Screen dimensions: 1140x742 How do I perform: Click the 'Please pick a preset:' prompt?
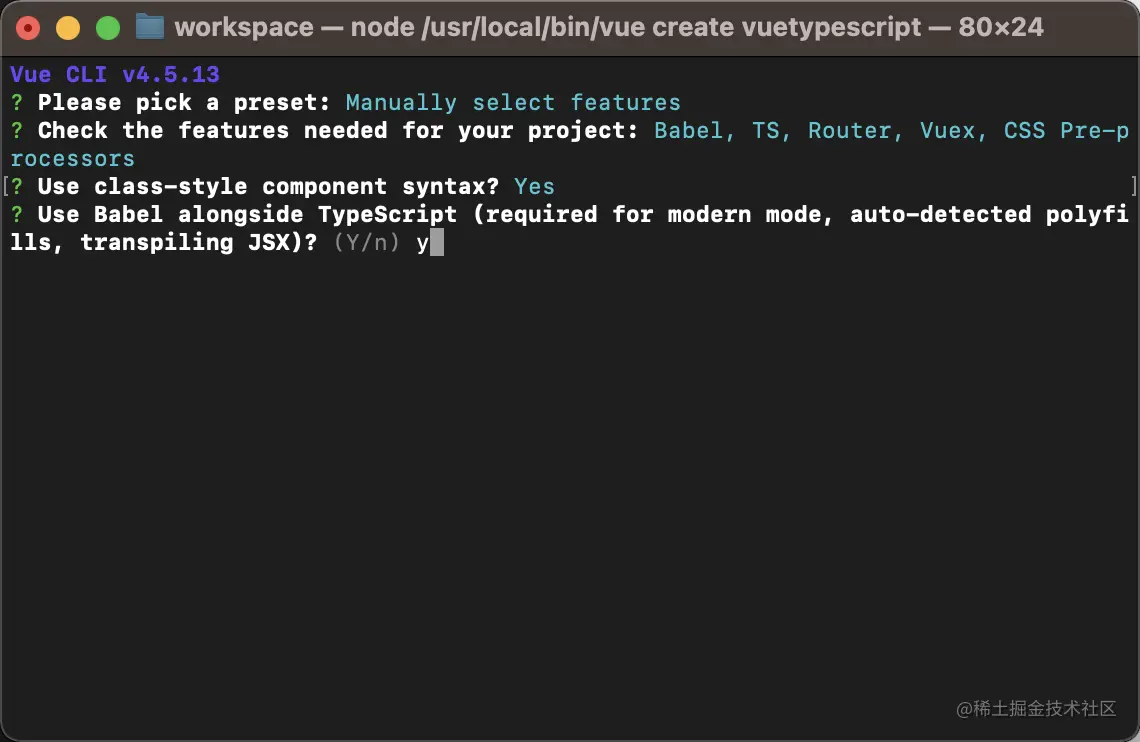tap(184, 102)
